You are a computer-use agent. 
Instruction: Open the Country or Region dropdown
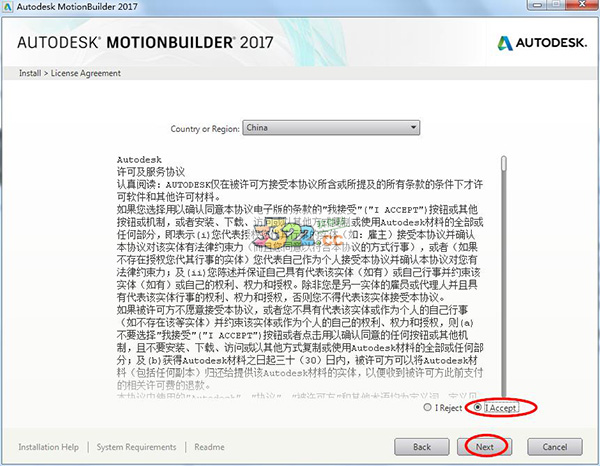point(331,127)
